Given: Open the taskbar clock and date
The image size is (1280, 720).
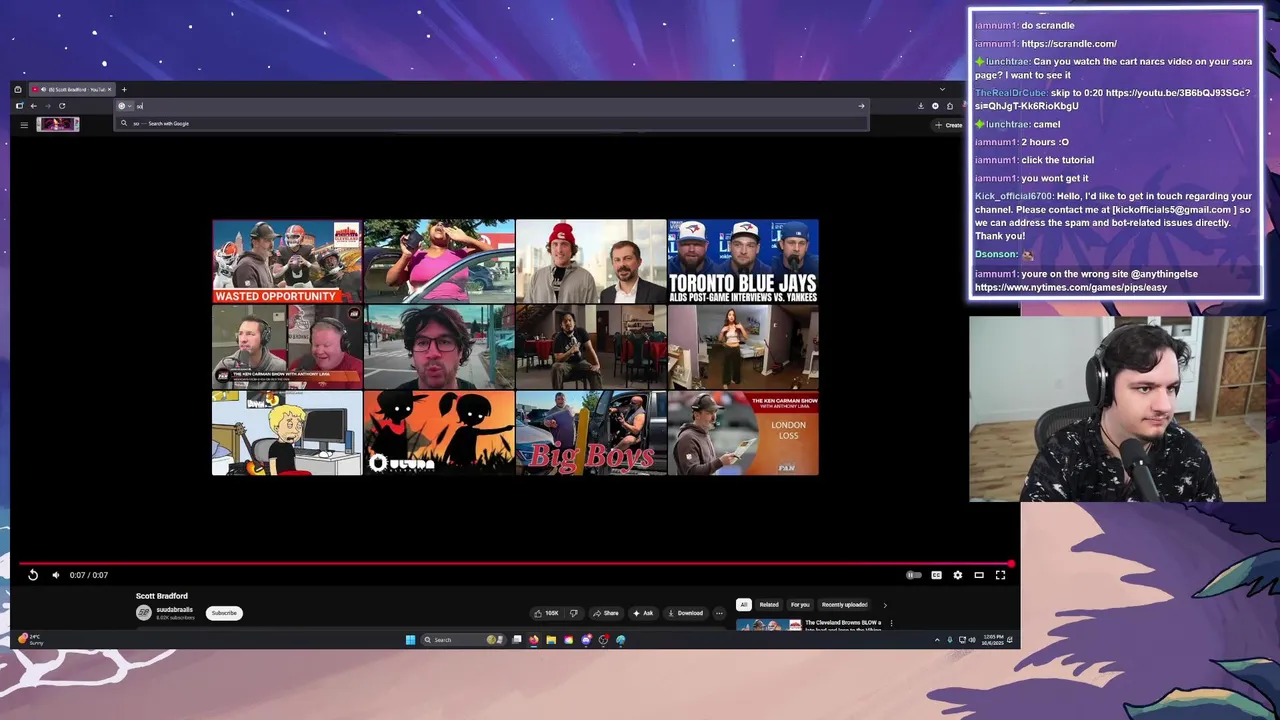Looking at the screenshot, I should pyautogui.click(x=994, y=640).
